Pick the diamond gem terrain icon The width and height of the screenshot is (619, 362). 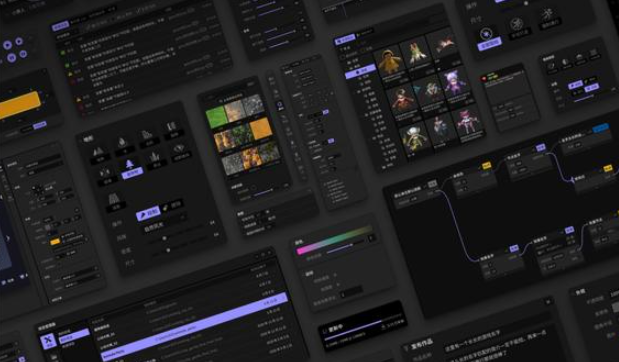point(179,148)
